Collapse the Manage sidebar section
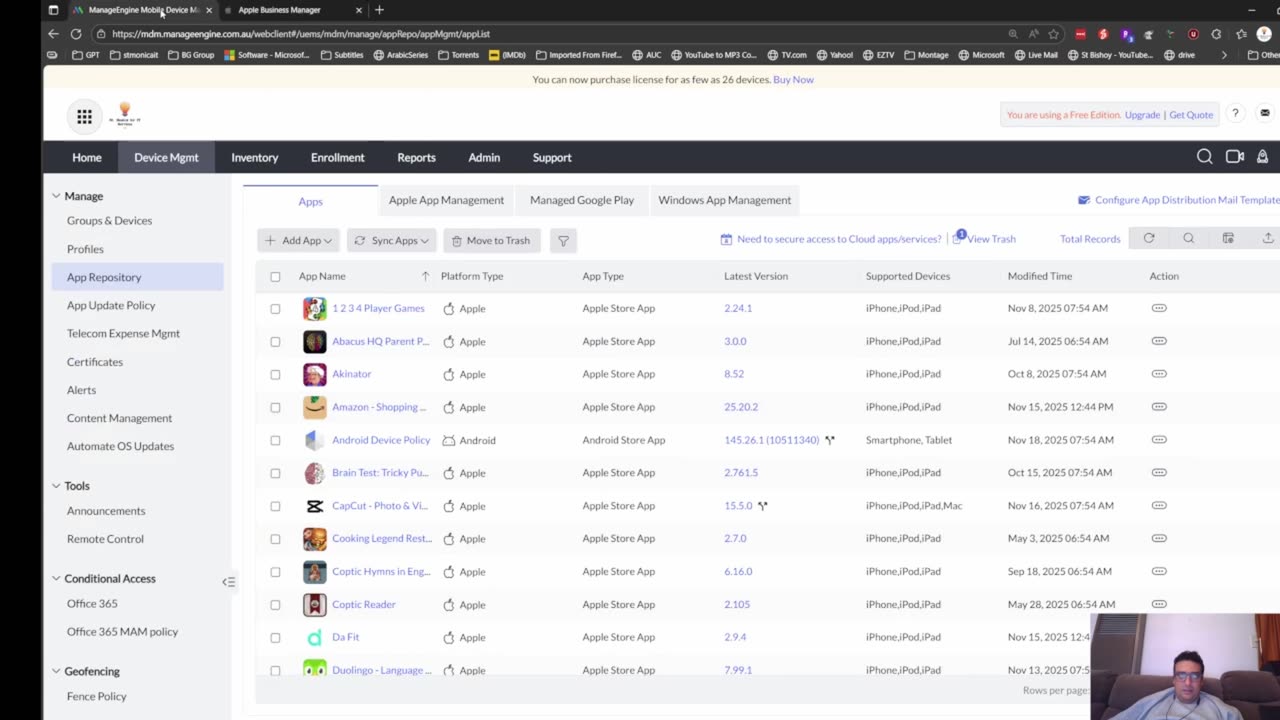Viewport: 1280px width, 720px height. tap(56, 196)
